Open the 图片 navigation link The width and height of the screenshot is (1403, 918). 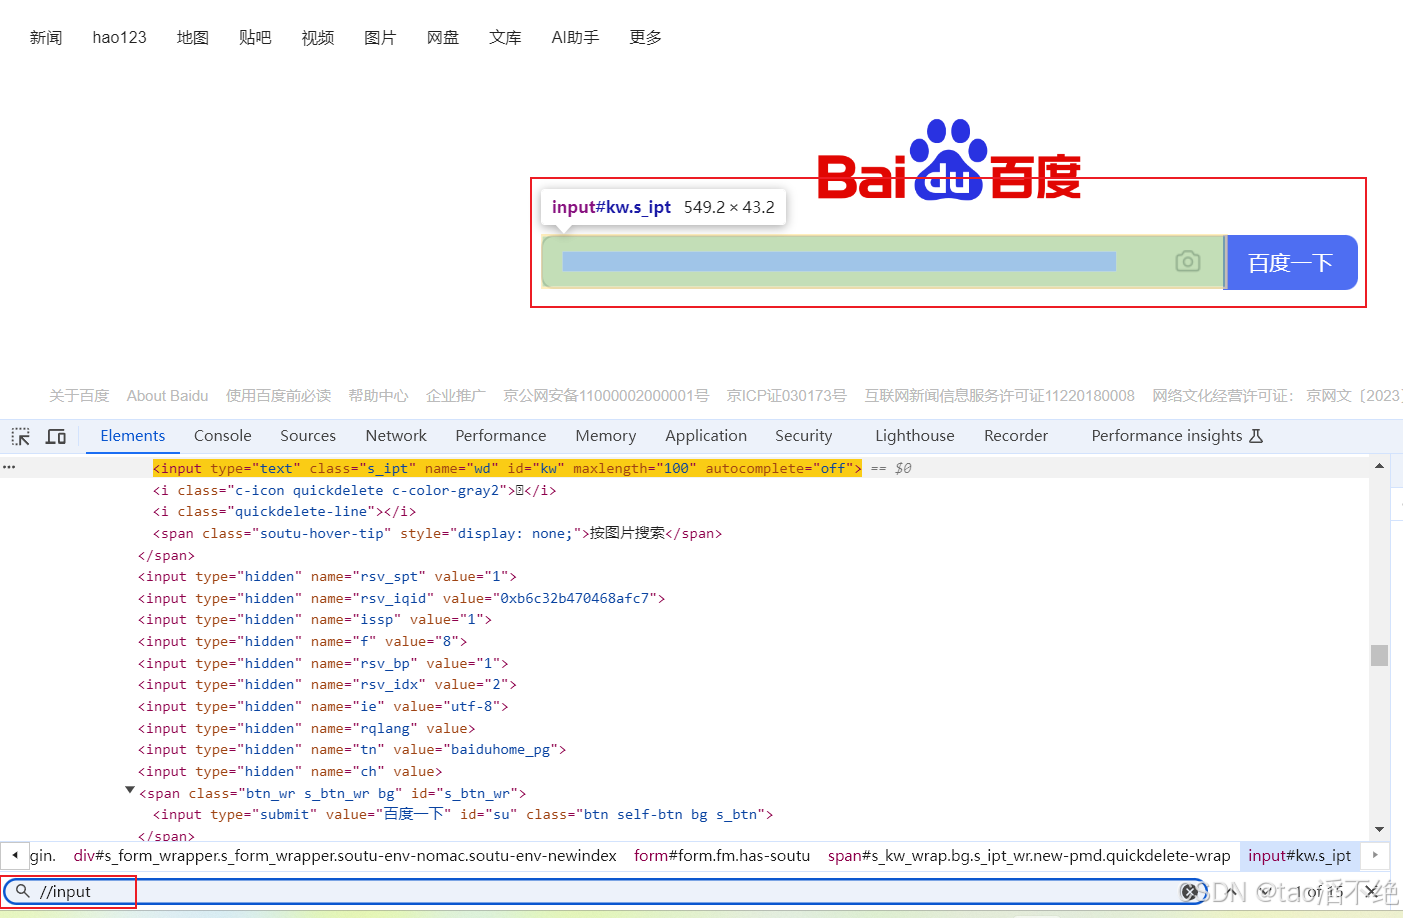tap(380, 37)
